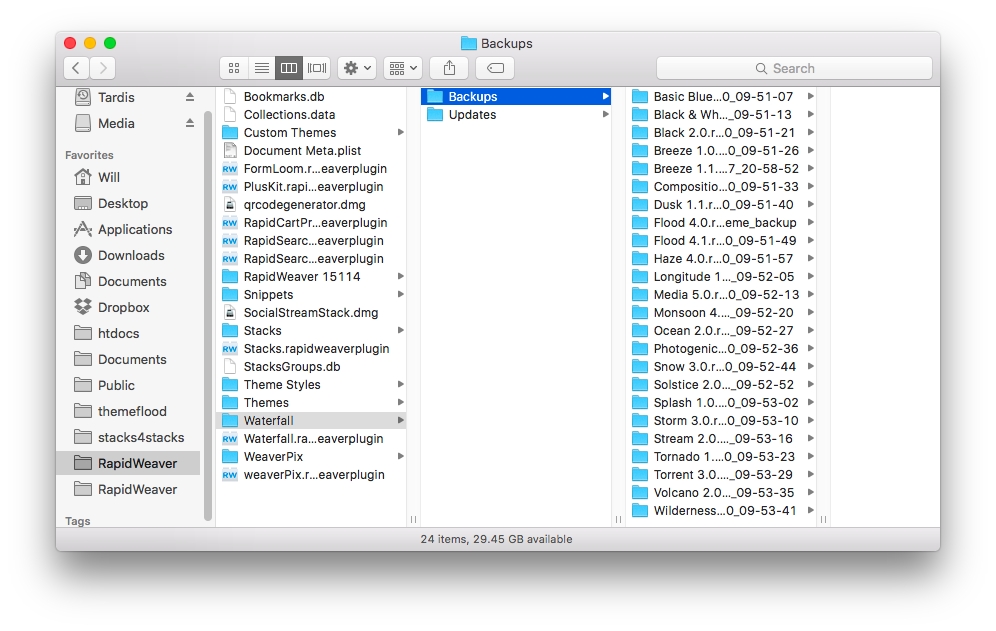The image size is (996, 631).
Task: Open the Basic Blue backup folder
Action: point(722,97)
